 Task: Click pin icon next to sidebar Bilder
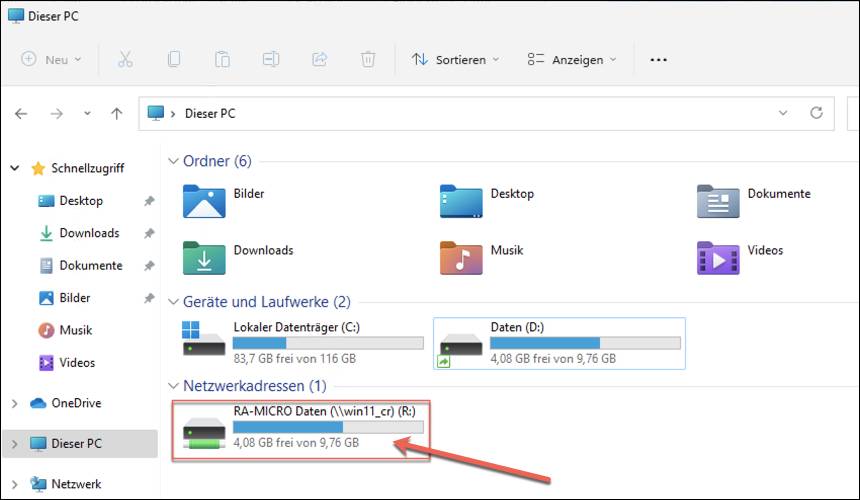click(x=149, y=298)
